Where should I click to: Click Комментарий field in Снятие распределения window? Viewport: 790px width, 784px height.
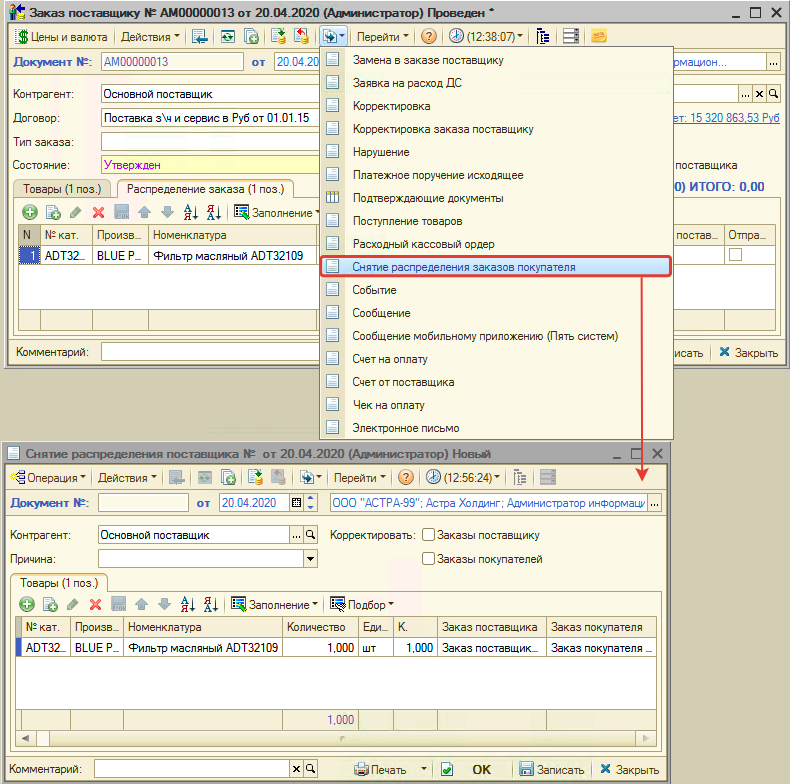point(192,769)
